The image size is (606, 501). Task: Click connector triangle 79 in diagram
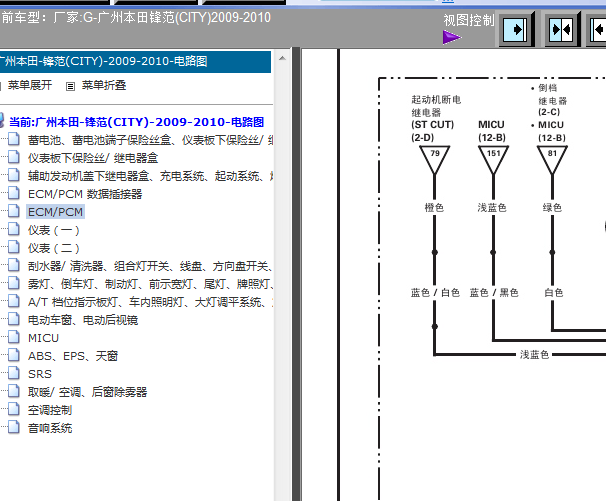tap(435, 159)
